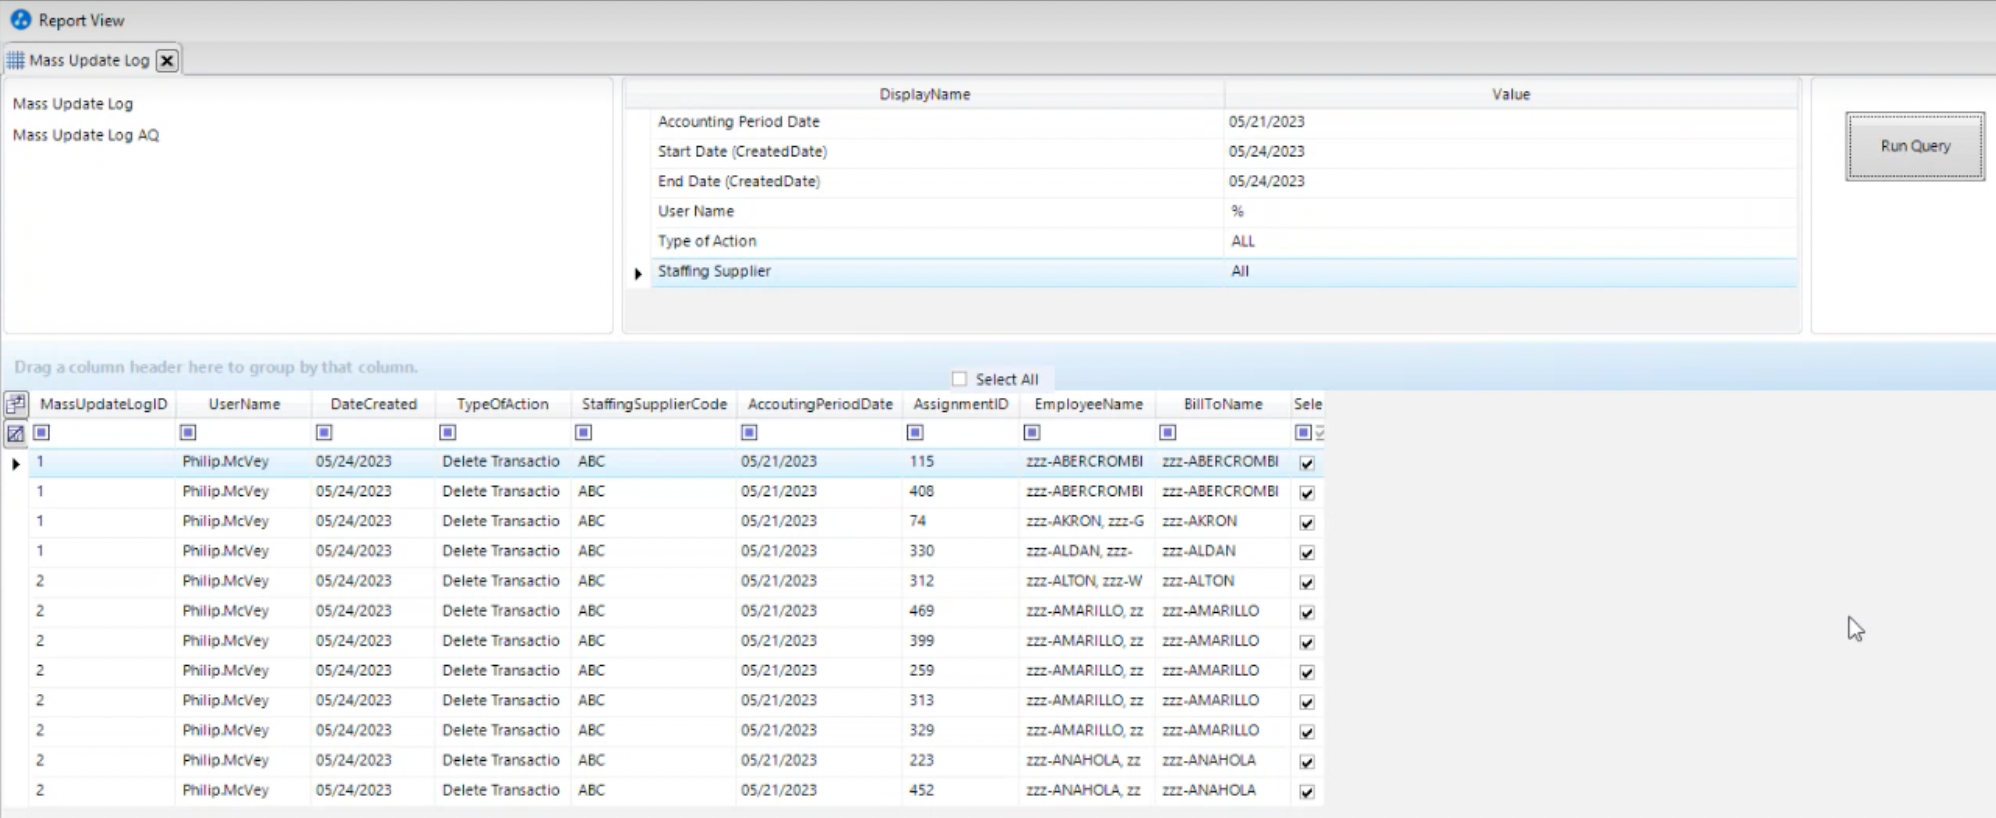1996x818 pixels.
Task: Edit the Accounting Period Date value 05/21/2023
Action: (1511, 122)
